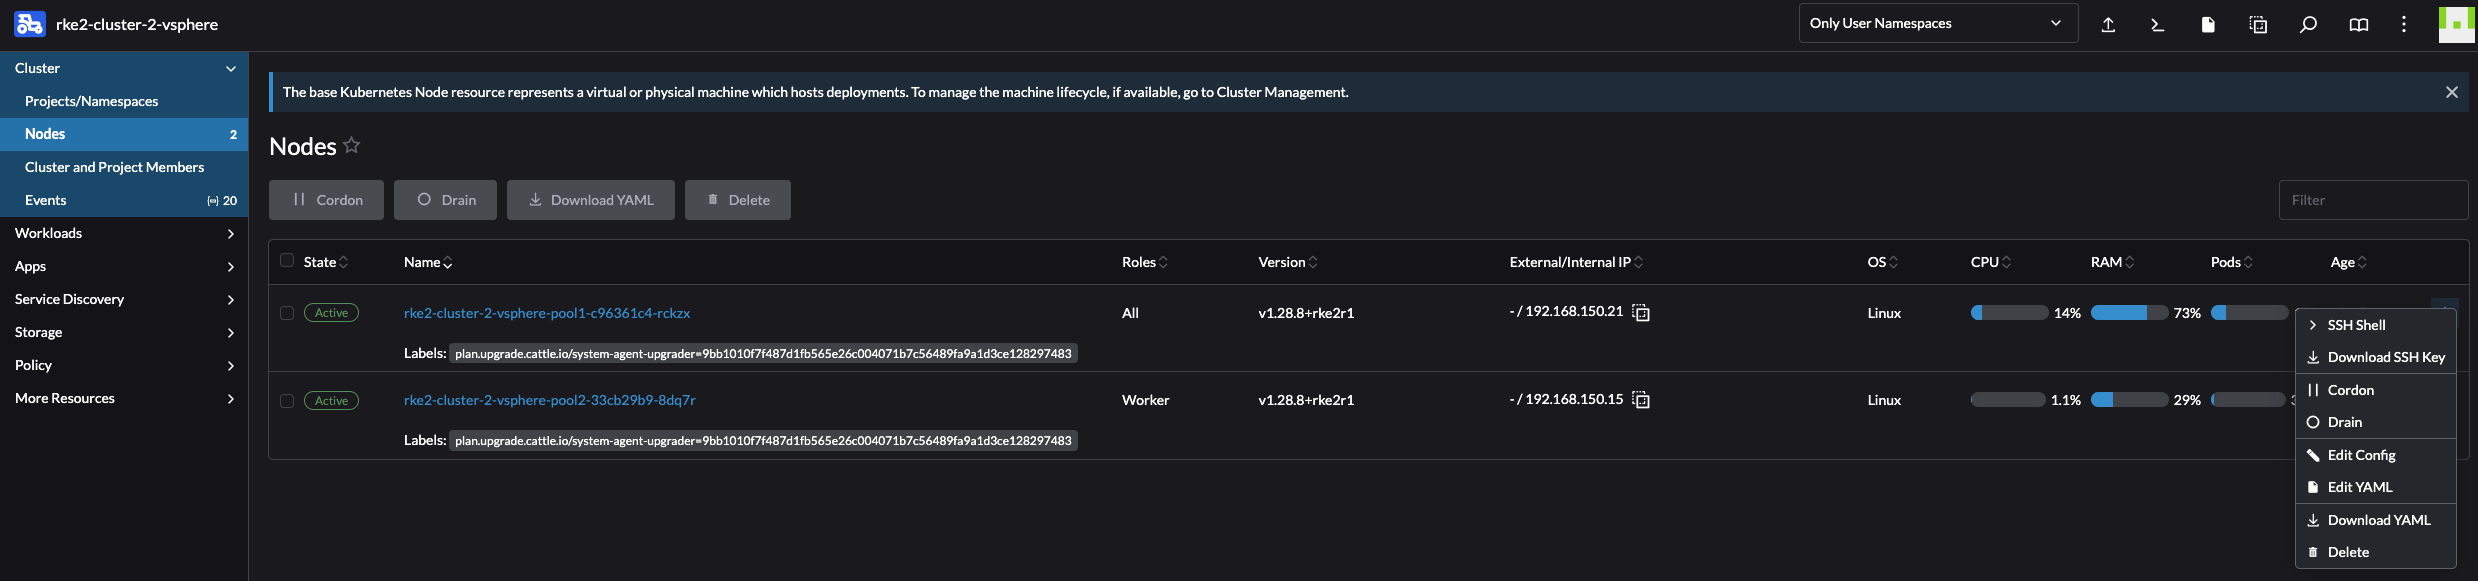Open Only User Namespaces dropdown
This screenshot has height=581, width=2478.
(1938, 23)
